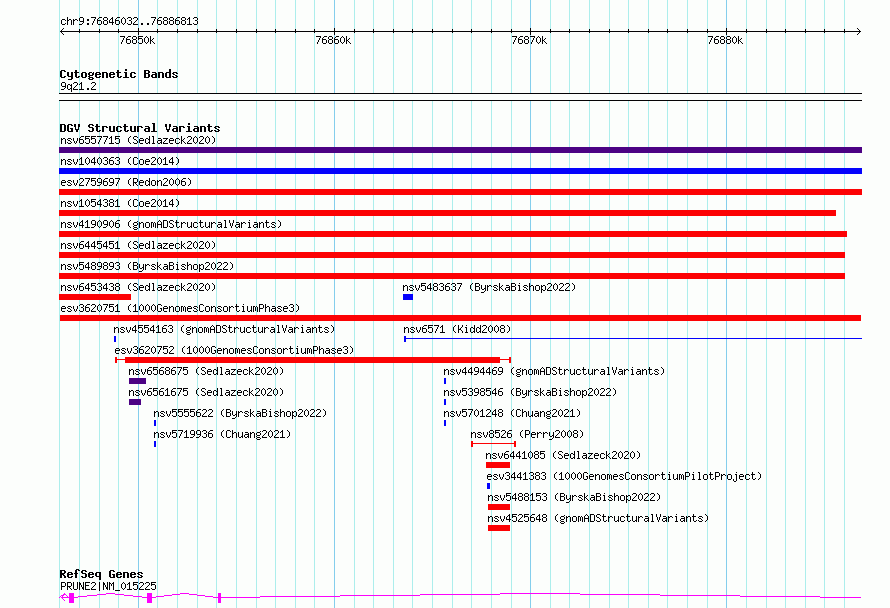Click the purple bar under nsv6568675
Viewport: 890px width, 608px height.
(137, 381)
